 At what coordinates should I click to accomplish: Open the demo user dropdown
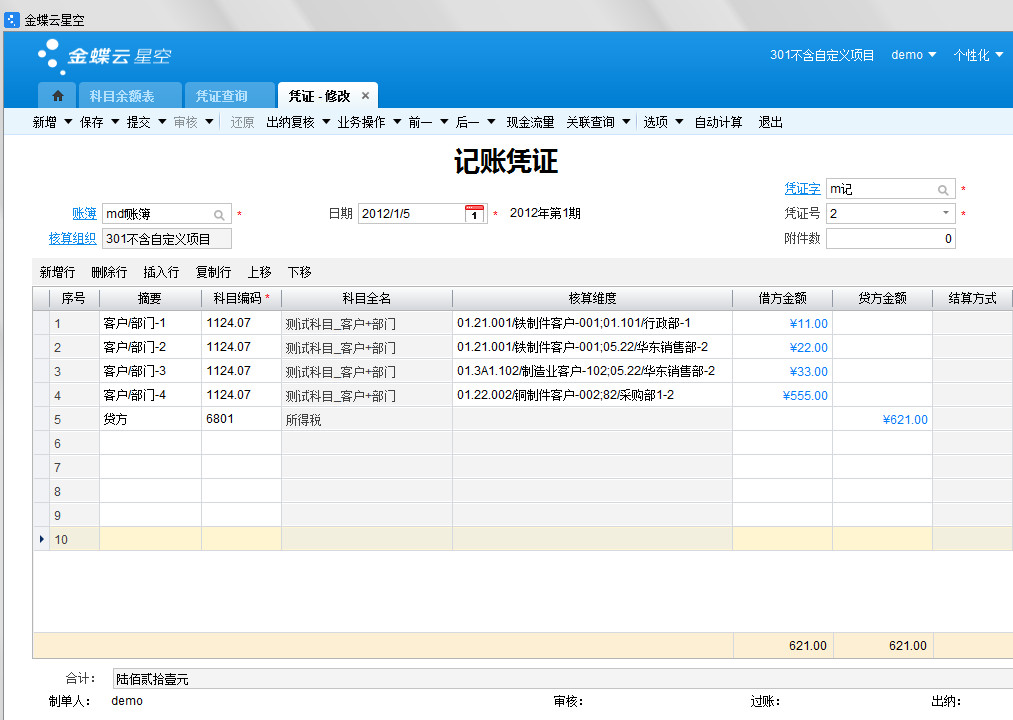913,55
